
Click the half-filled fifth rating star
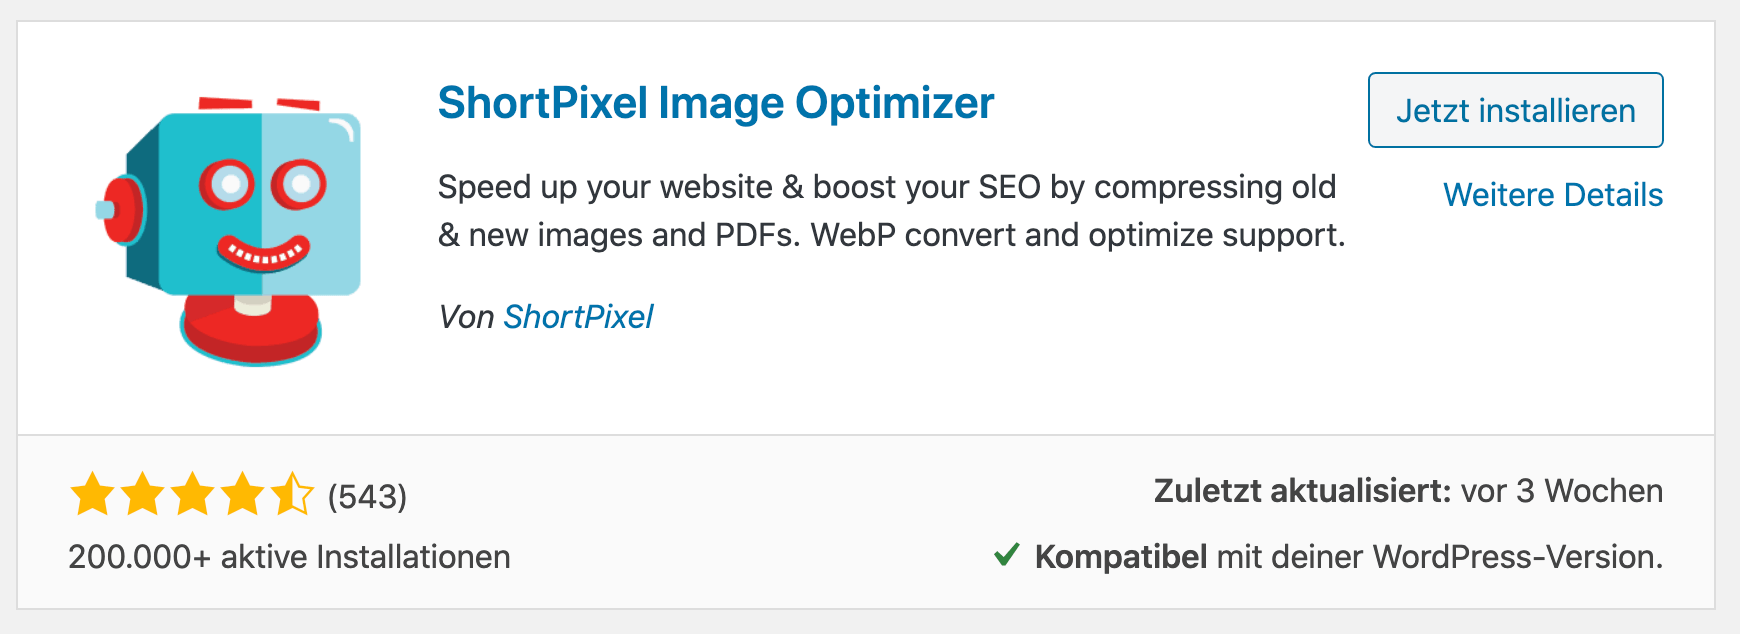point(292,495)
